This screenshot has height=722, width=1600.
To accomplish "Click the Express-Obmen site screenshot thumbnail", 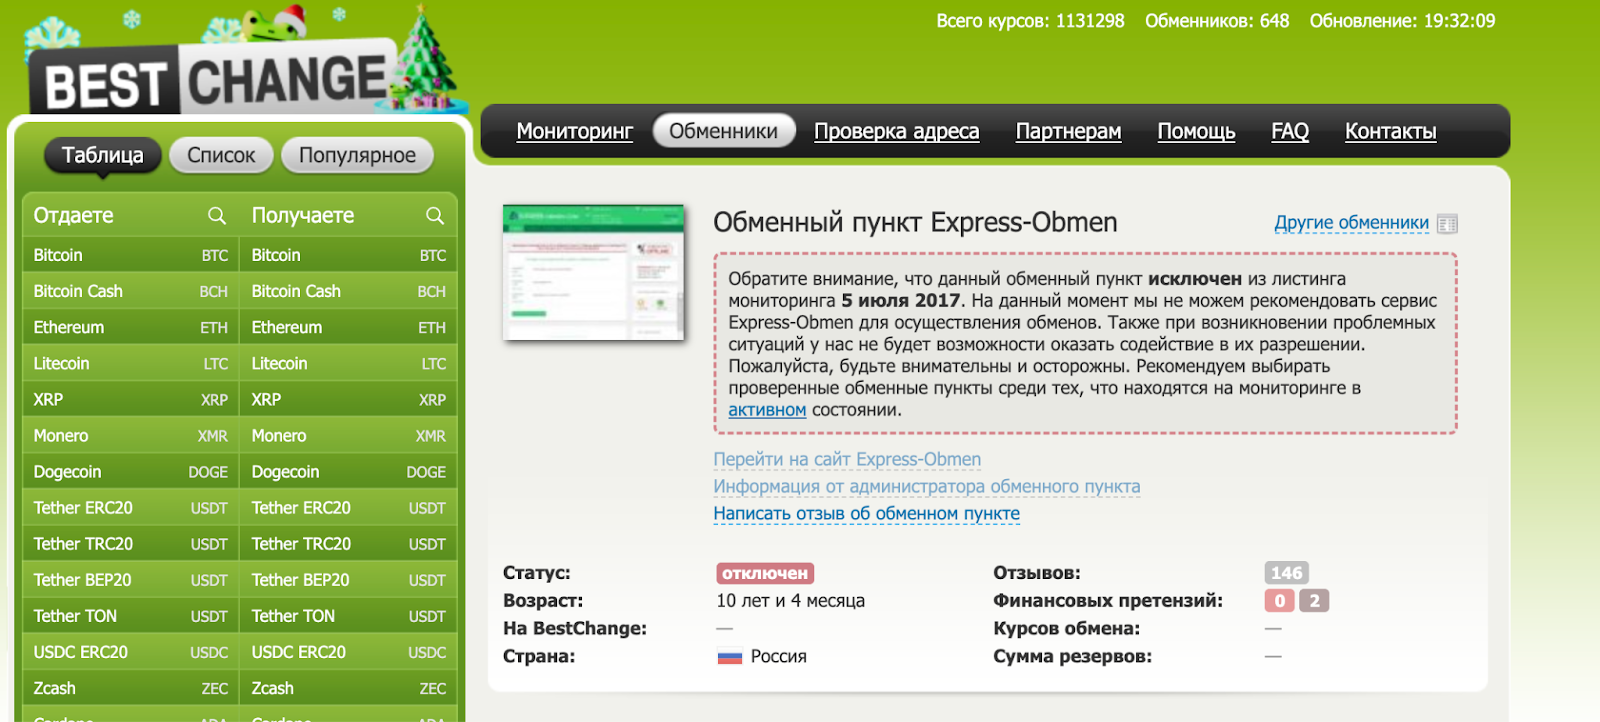I will [594, 273].
